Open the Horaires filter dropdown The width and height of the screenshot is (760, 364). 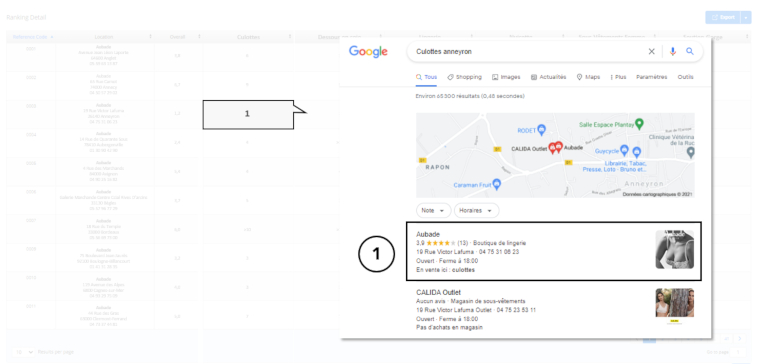pyautogui.click(x=476, y=211)
